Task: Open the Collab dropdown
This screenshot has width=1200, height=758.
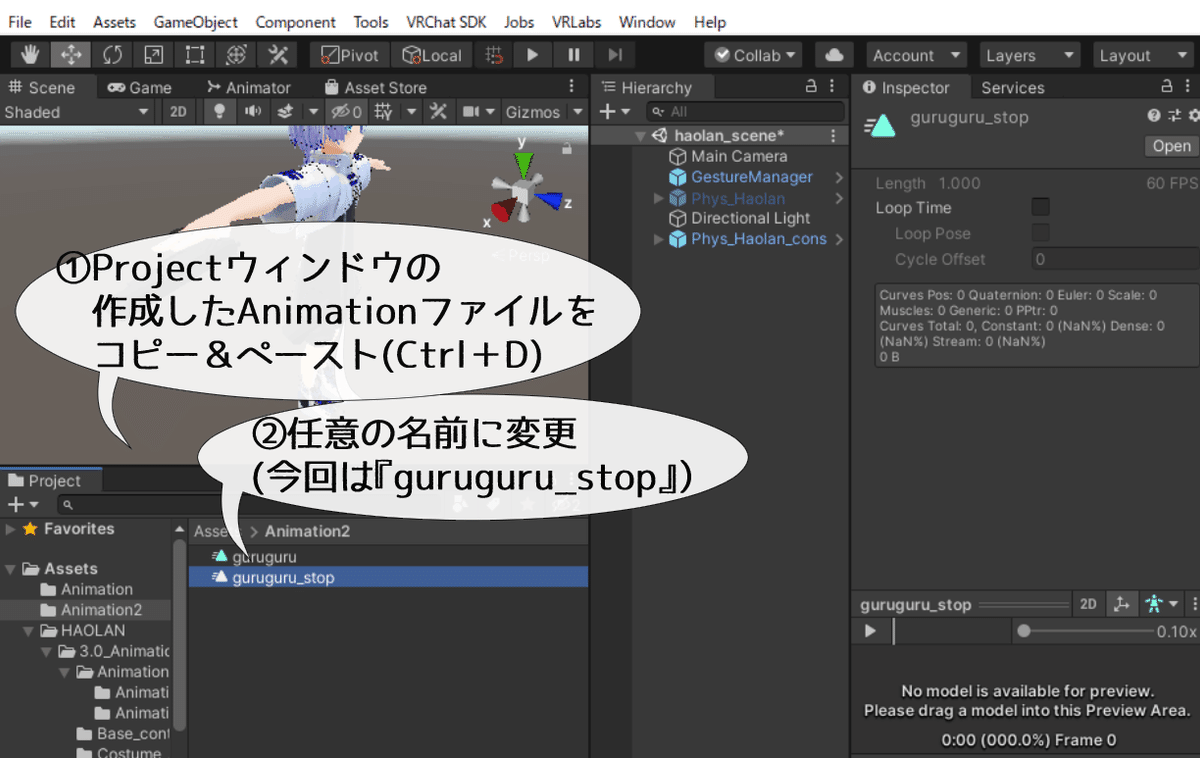Action: click(753, 55)
